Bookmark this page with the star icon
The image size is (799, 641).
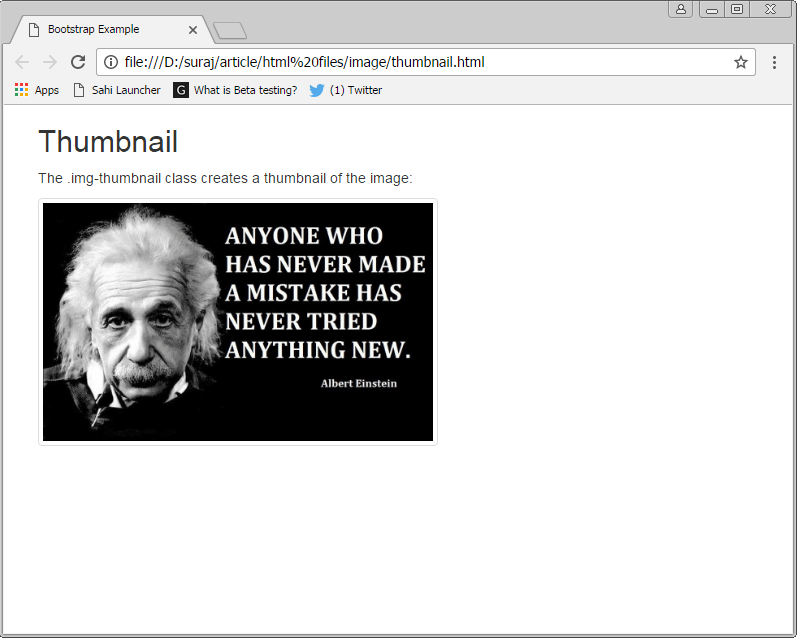740,62
